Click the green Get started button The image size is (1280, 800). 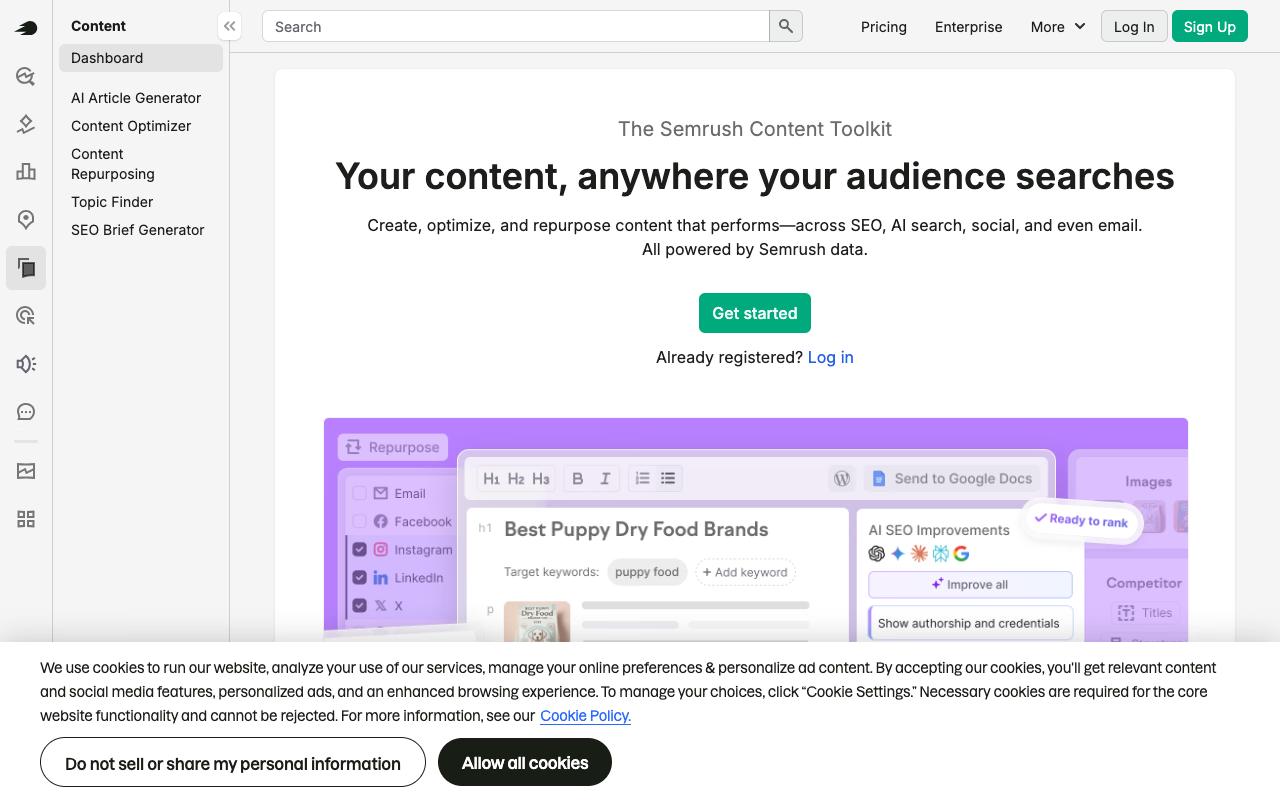755,313
